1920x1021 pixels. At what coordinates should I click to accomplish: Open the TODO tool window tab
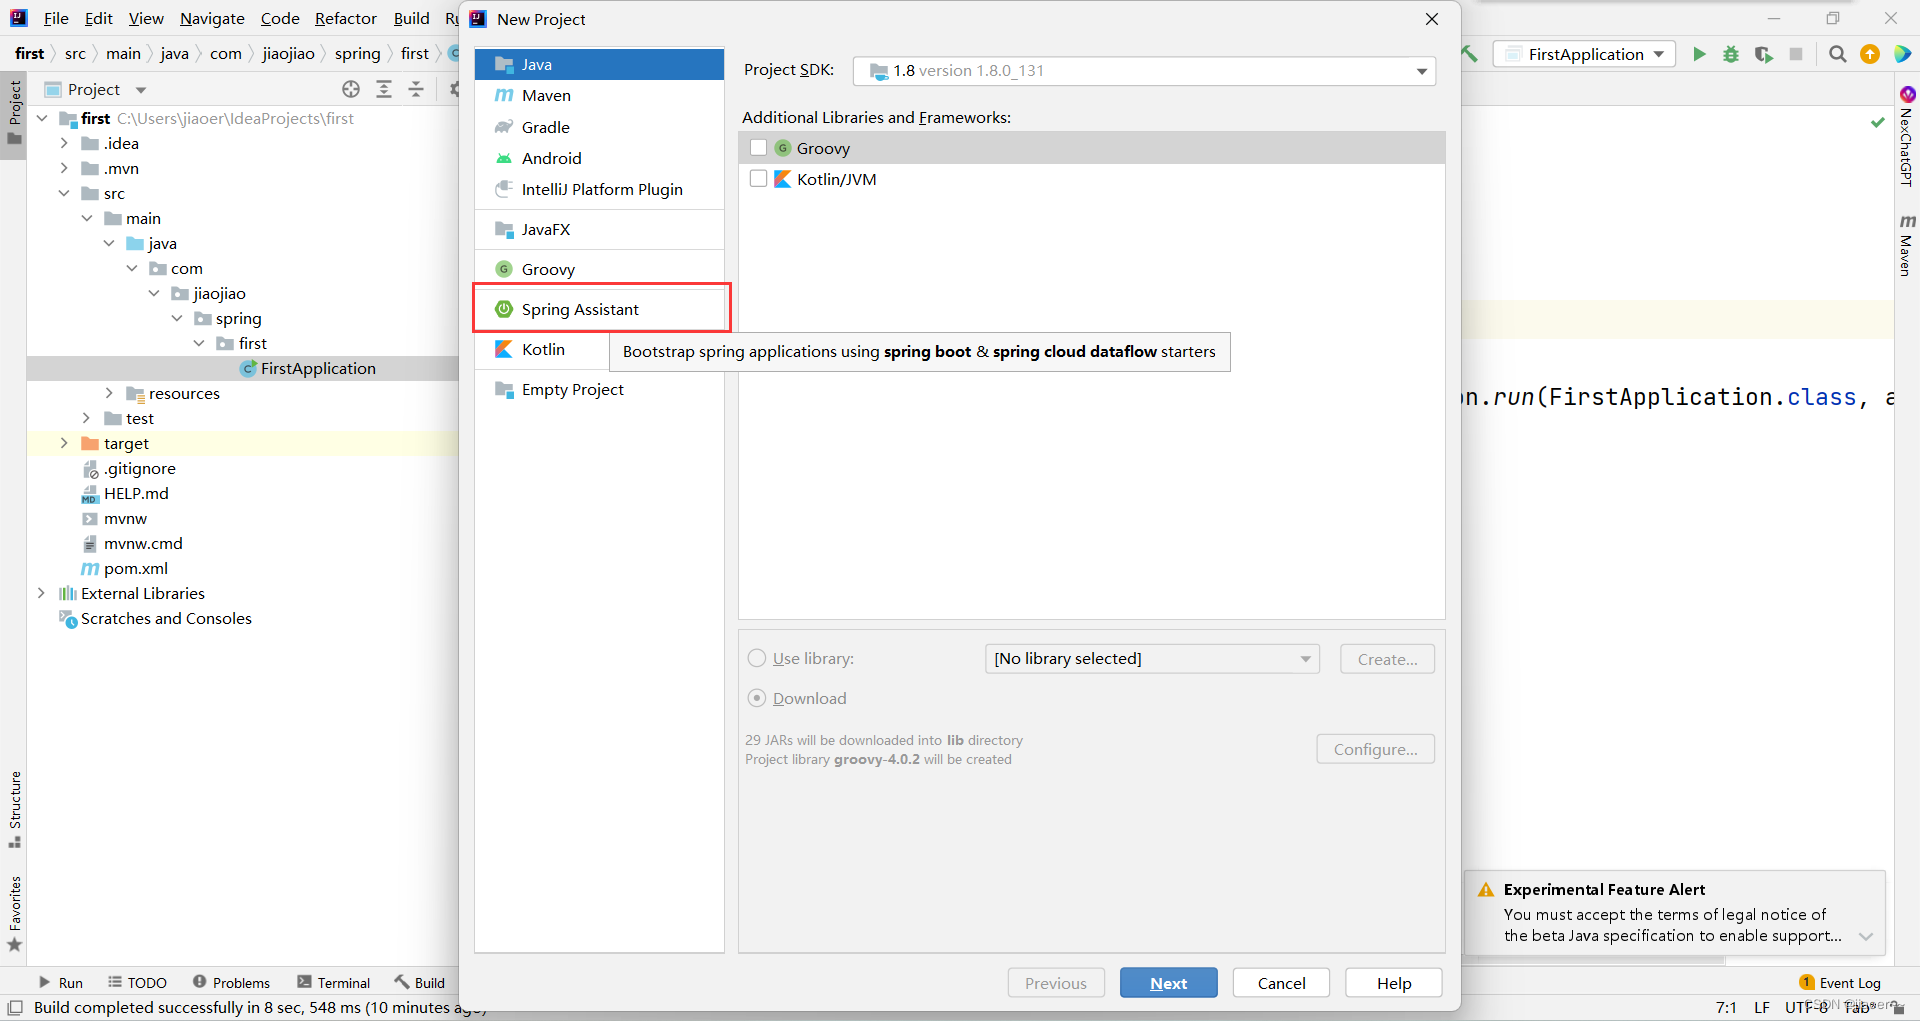(x=137, y=983)
